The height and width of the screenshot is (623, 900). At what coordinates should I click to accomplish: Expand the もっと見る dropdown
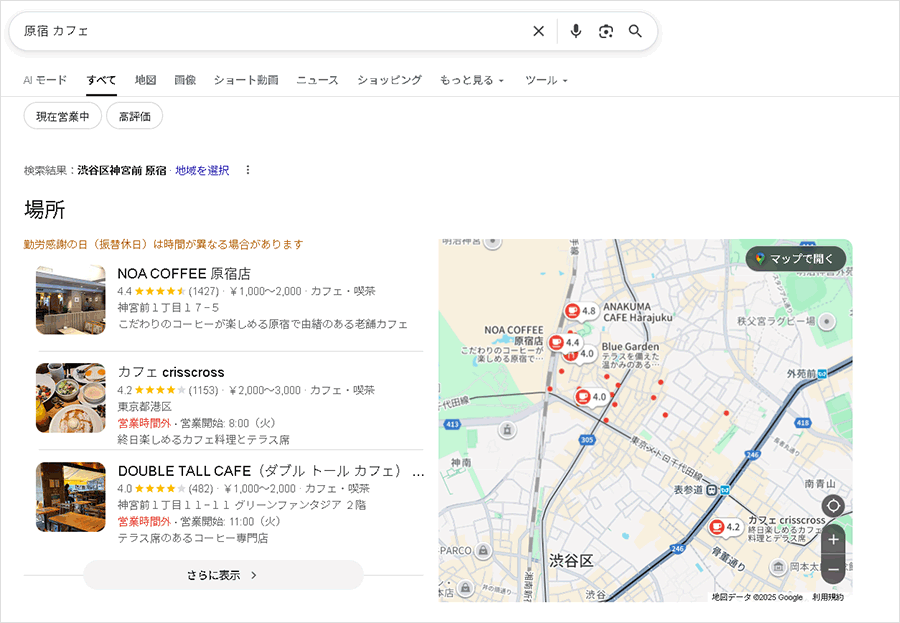click(x=471, y=80)
